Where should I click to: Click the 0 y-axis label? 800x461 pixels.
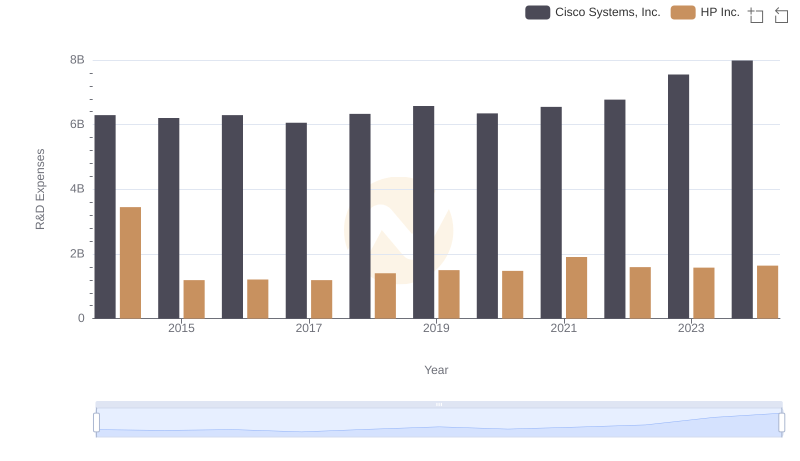81,318
